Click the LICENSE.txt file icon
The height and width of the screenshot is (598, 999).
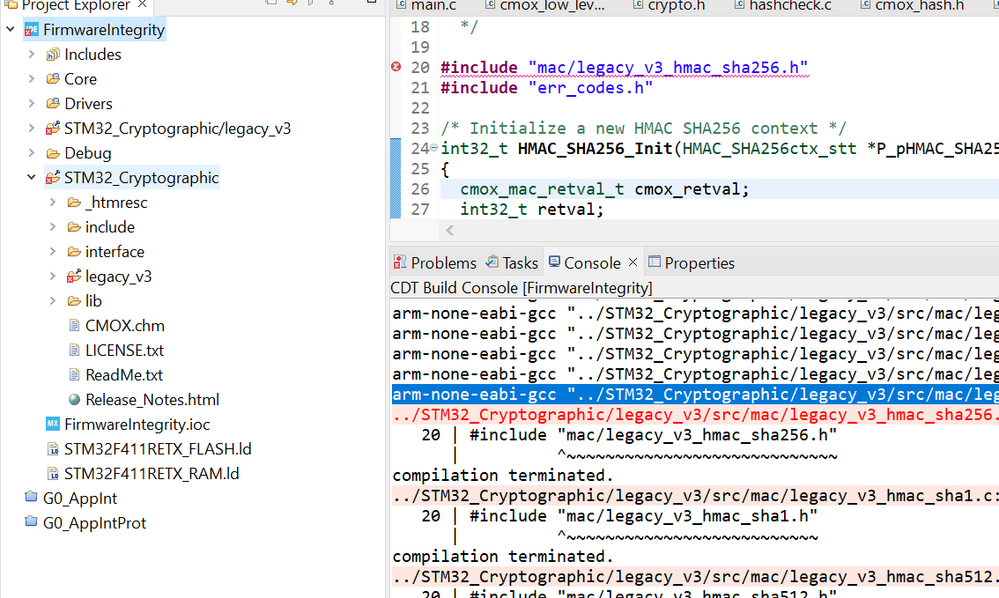pos(74,350)
